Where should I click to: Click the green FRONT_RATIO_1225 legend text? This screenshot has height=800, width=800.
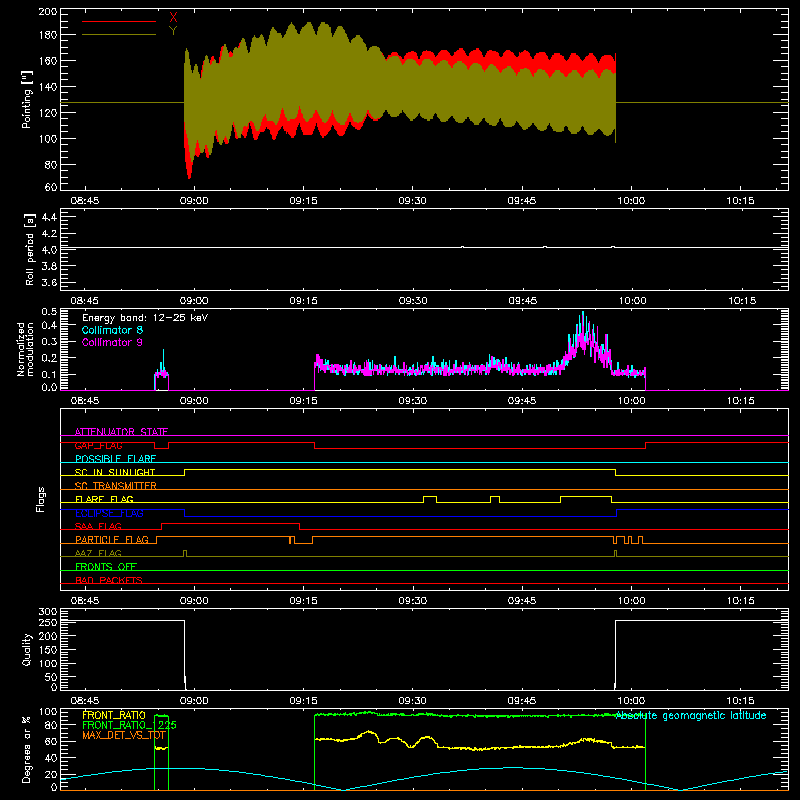(x=129, y=725)
